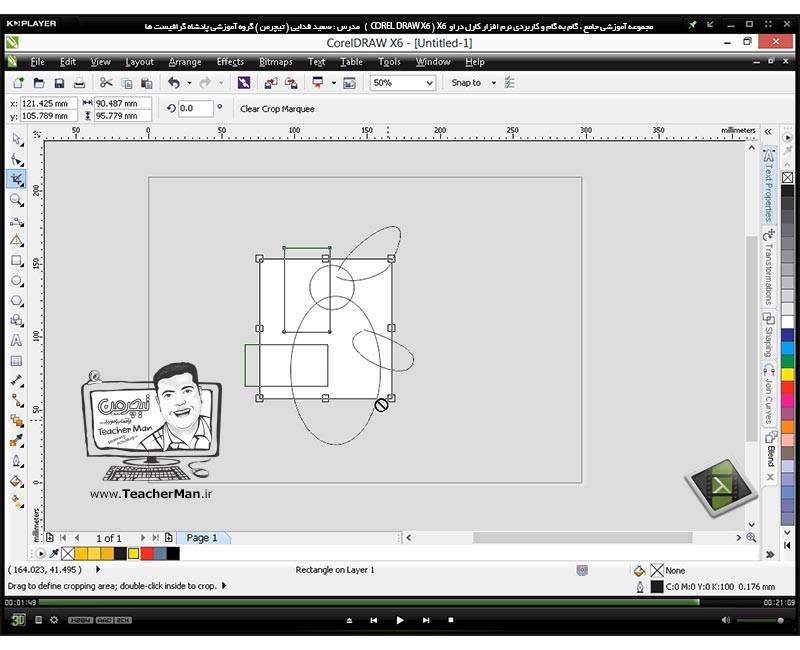Click Clear Crop Marquee button
The height and width of the screenshot is (650, 800).
(x=277, y=109)
